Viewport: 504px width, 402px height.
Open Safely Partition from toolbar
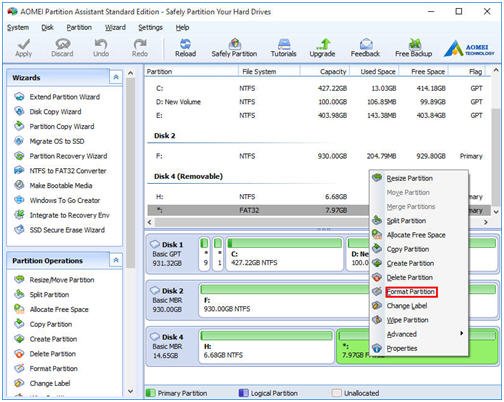click(x=234, y=48)
